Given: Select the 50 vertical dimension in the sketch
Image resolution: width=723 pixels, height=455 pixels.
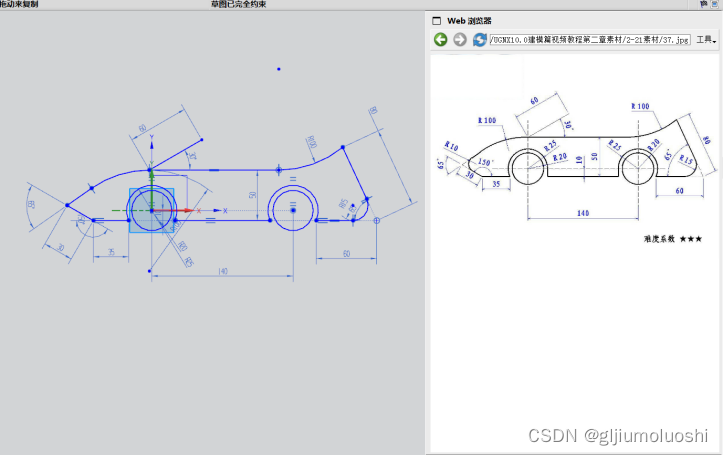Looking at the screenshot, I should click(253, 195).
